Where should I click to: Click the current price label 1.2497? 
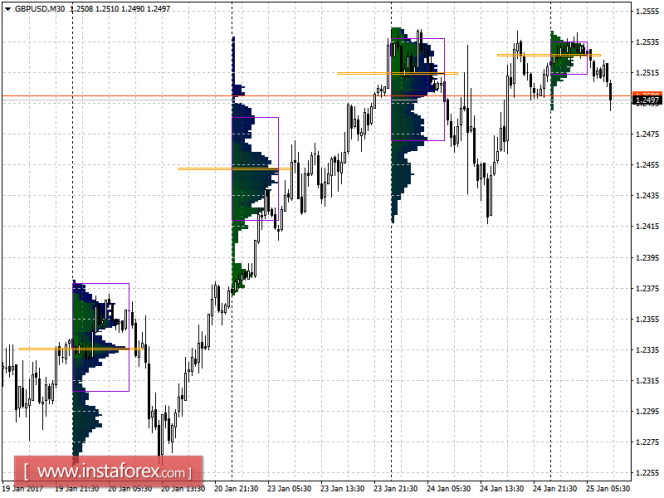[647, 100]
